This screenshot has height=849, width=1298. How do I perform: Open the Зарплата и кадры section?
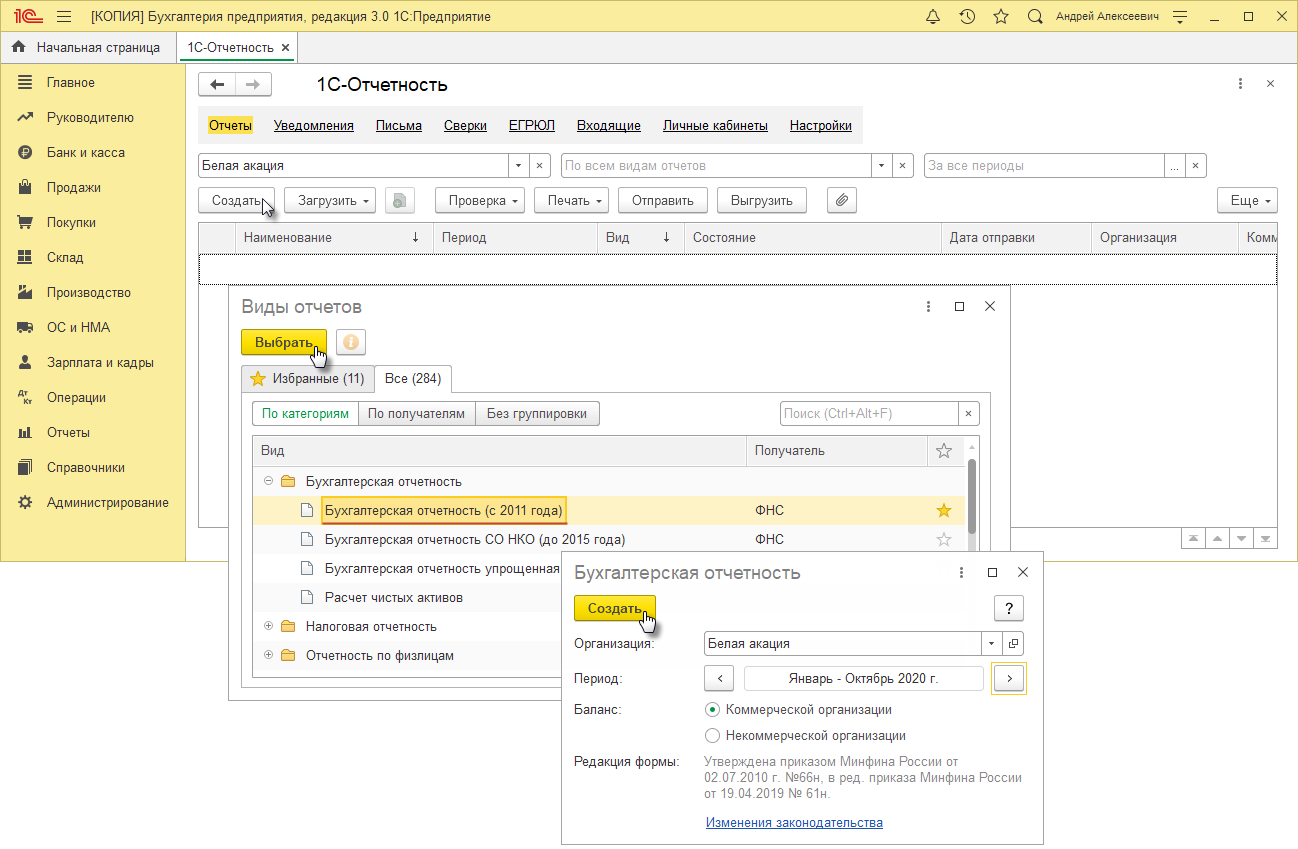click(x=100, y=362)
